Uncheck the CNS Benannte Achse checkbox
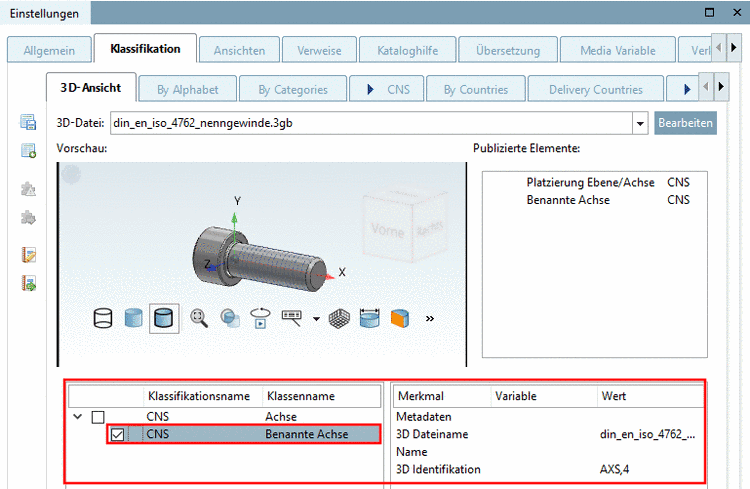The height and width of the screenshot is (489, 750). pos(117,434)
